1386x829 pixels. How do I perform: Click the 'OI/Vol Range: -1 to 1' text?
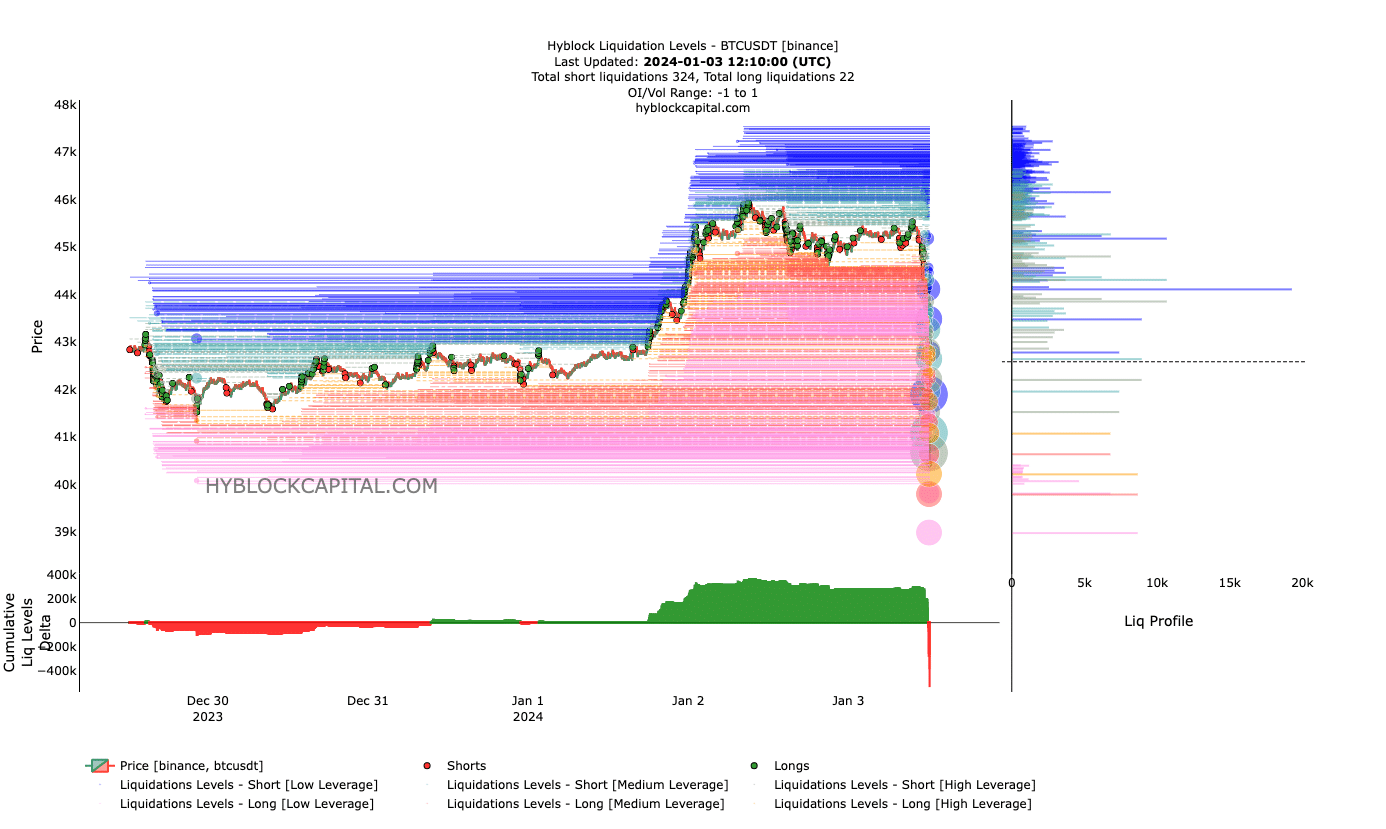(x=693, y=92)
